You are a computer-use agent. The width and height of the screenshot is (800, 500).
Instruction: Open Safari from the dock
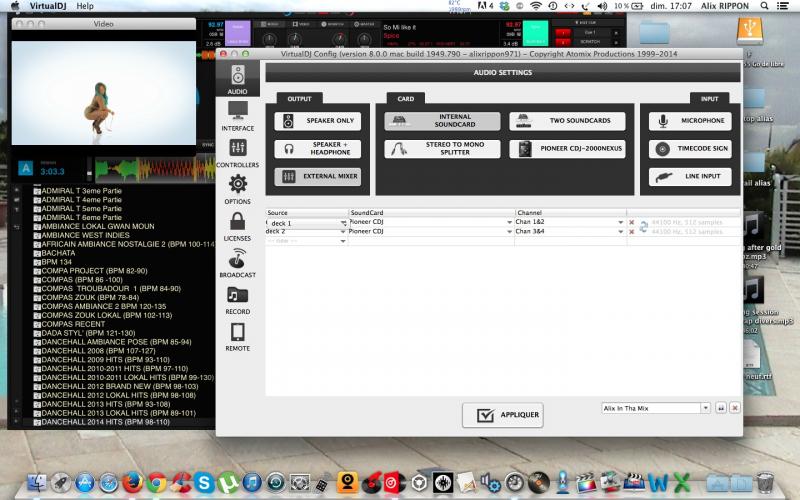109,482
